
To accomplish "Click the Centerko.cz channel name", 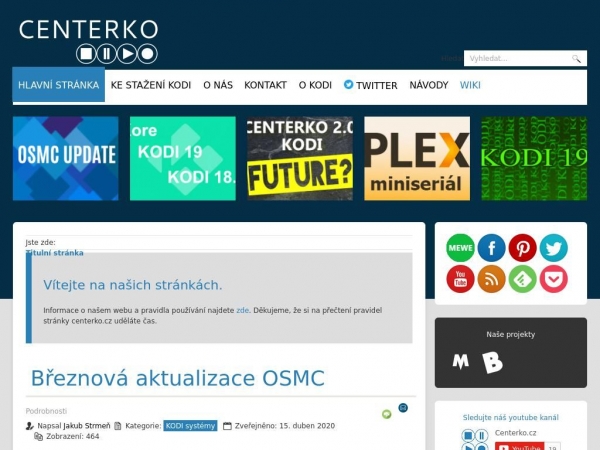I will pyautogui.click(x=515, y=433).
